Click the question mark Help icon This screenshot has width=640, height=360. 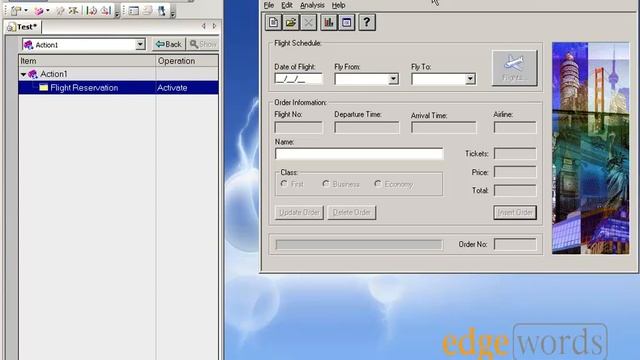[x=367, y=22]
